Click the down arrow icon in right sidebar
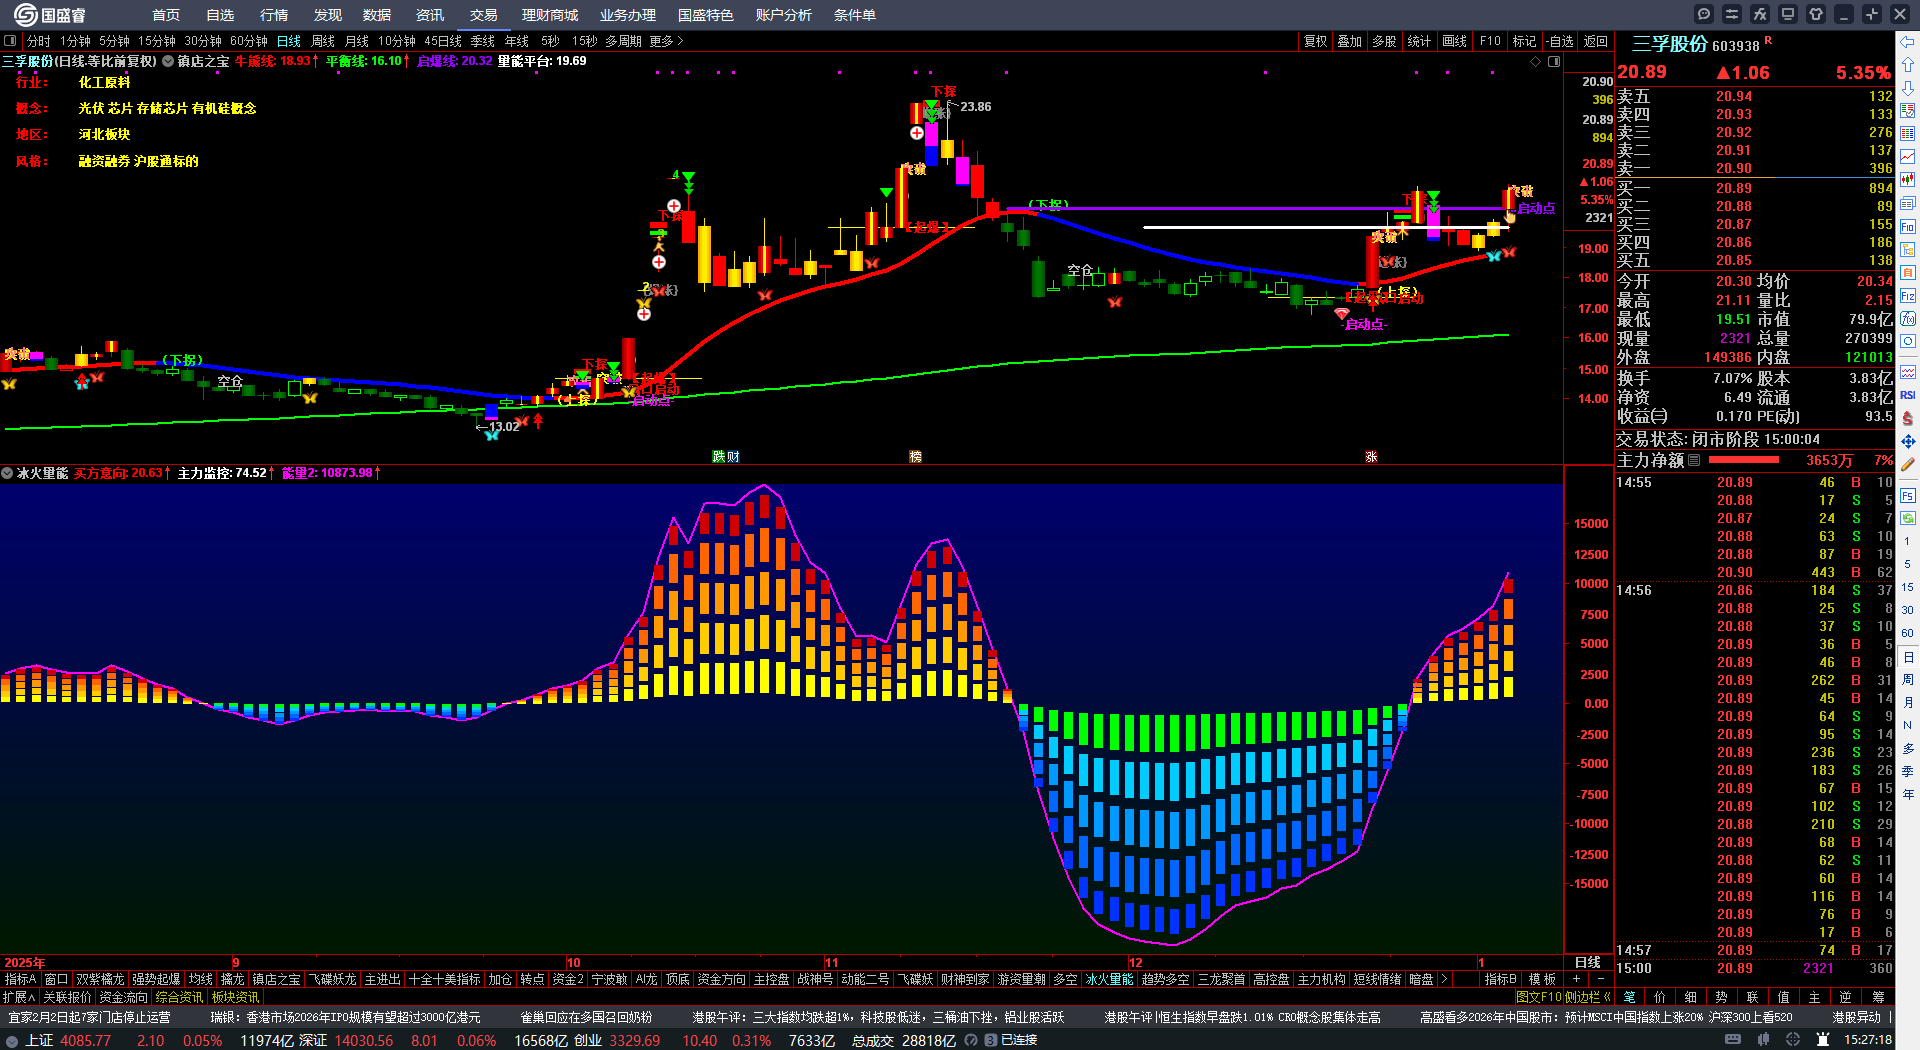Screen dimensions: 1920x1050 [1908, 88]
